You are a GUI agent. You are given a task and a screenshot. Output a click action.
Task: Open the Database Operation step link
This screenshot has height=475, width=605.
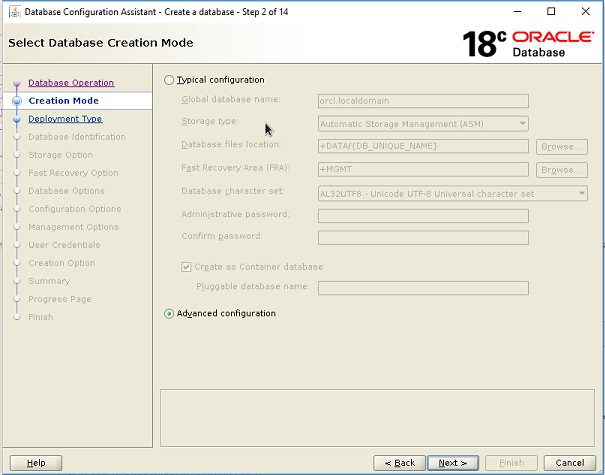71,83
